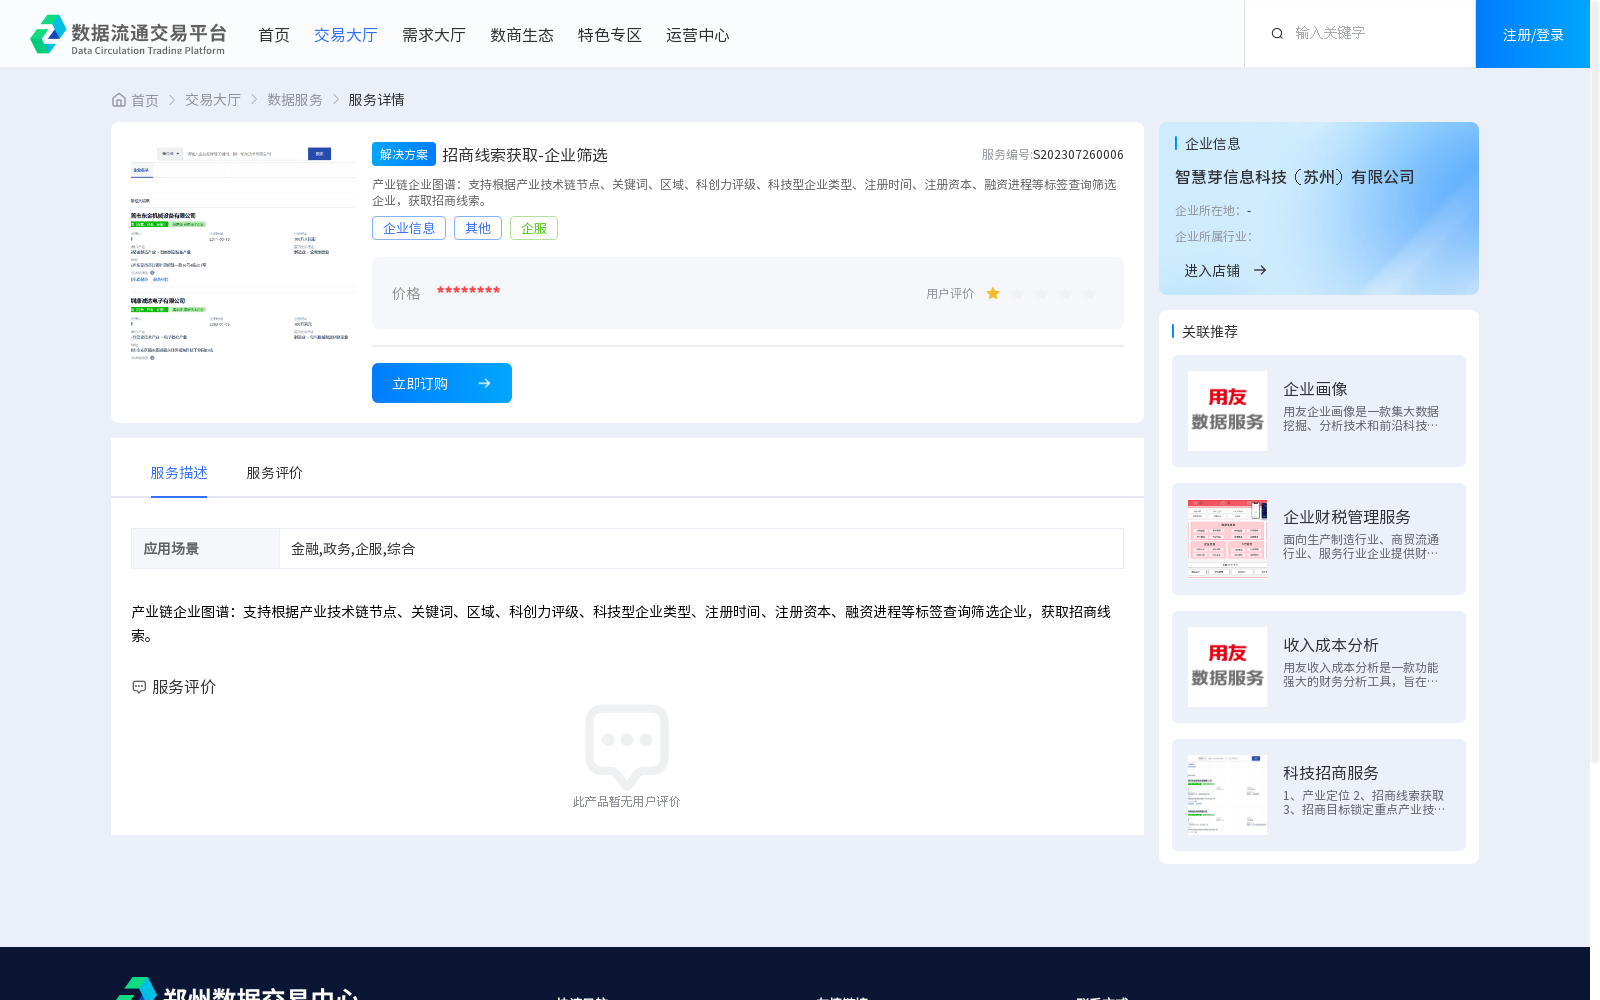Open 交易大厅 in top navigation
Screen dimensions: 1600x1000
point(346,35)
